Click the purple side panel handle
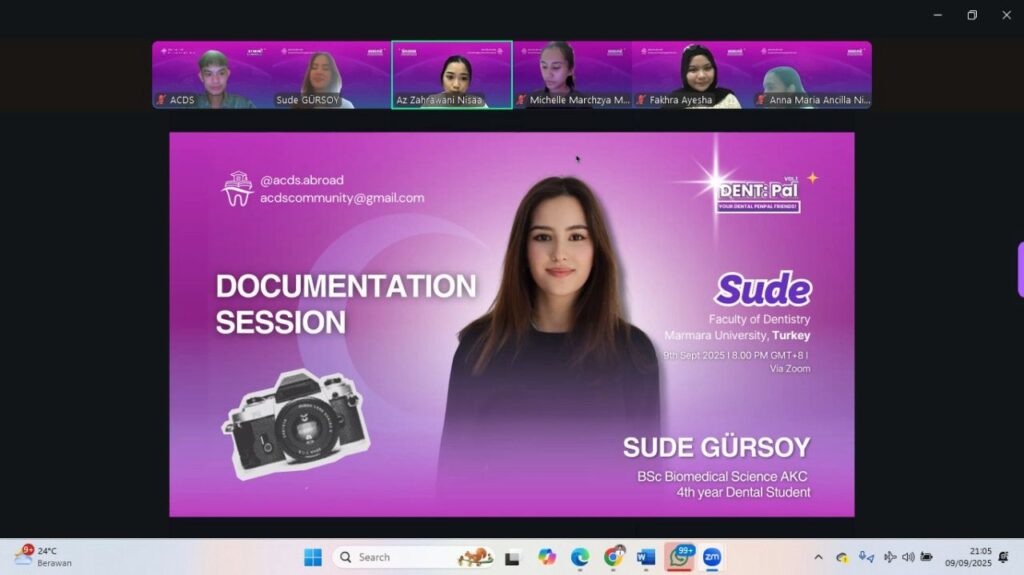The height and width of the screenshot is (575, 1024). point(1020,269)
